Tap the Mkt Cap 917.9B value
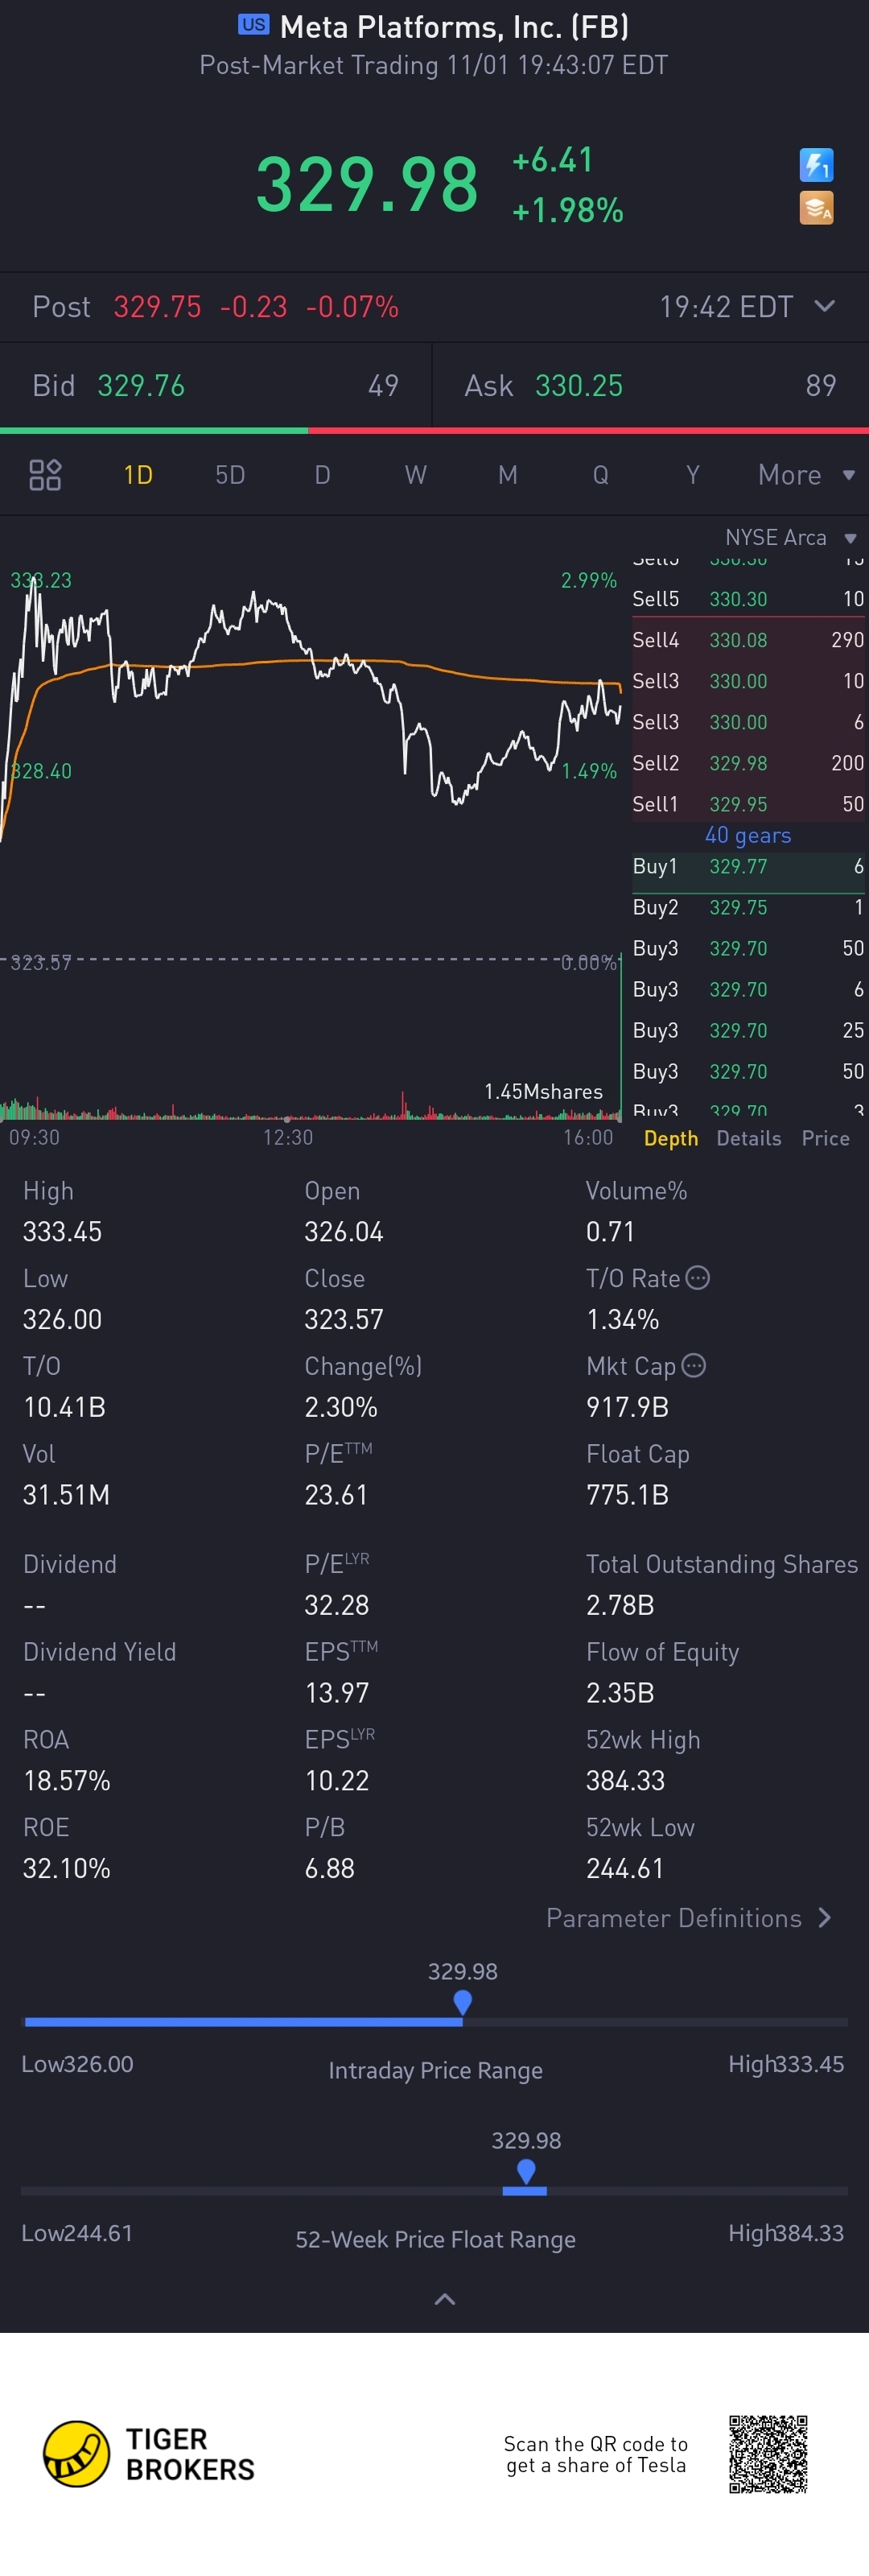Screen dimensions: 869x2576 click(x=627, y=1408)
